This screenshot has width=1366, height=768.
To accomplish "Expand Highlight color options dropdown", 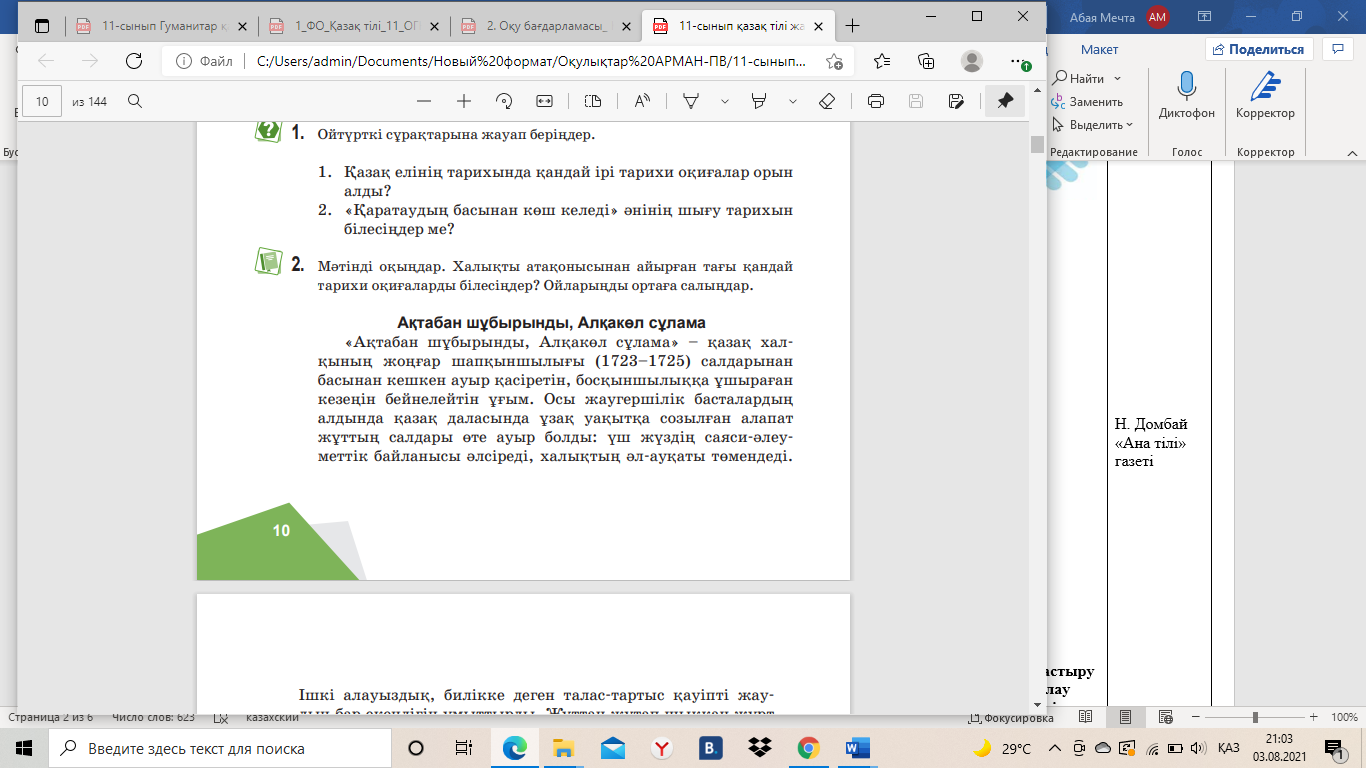I will click(x=793, y=101).
